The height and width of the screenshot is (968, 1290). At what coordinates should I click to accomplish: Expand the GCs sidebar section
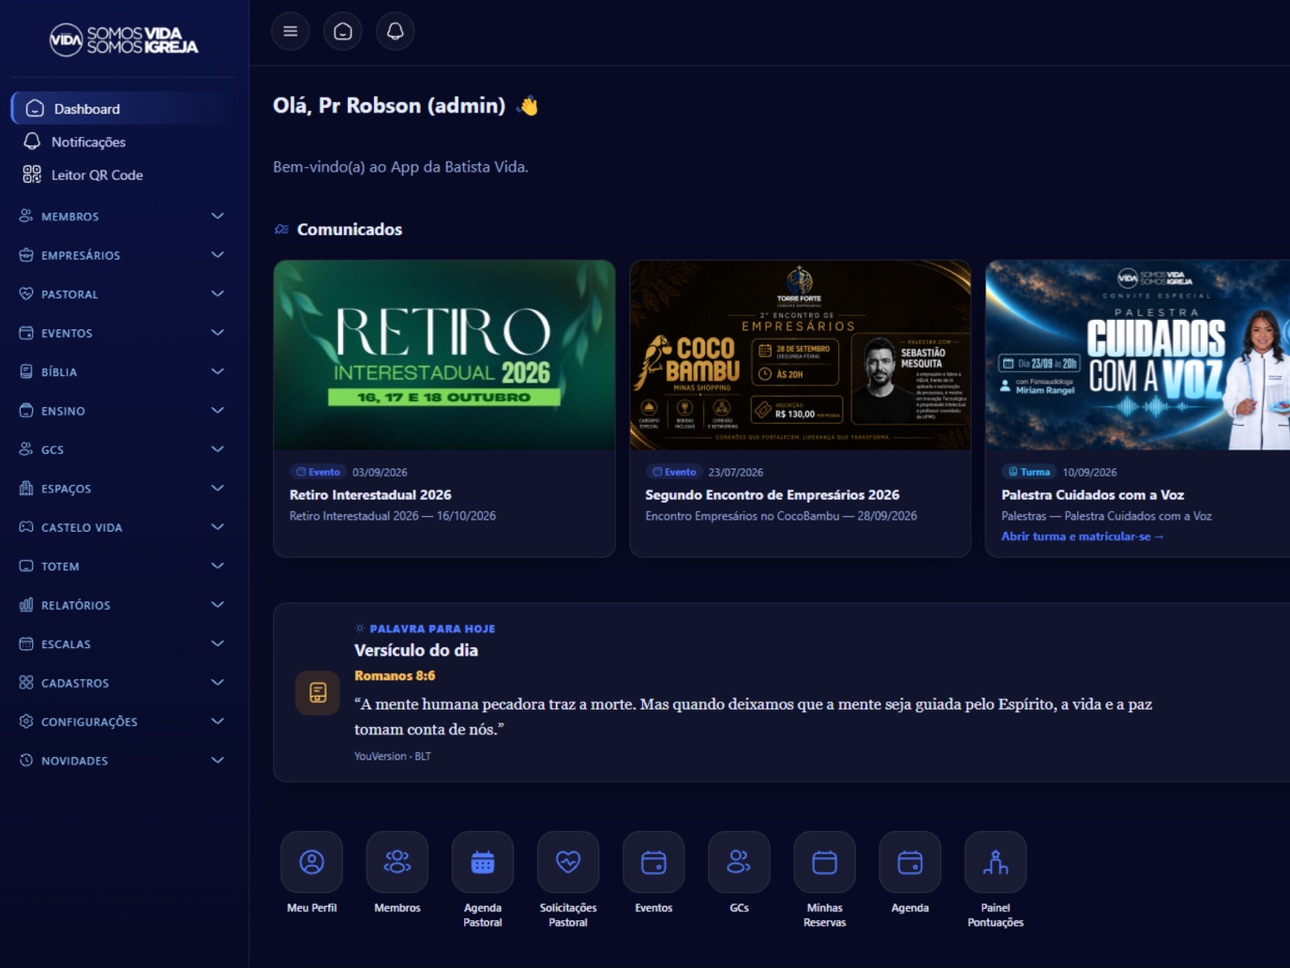pos(122,450)
